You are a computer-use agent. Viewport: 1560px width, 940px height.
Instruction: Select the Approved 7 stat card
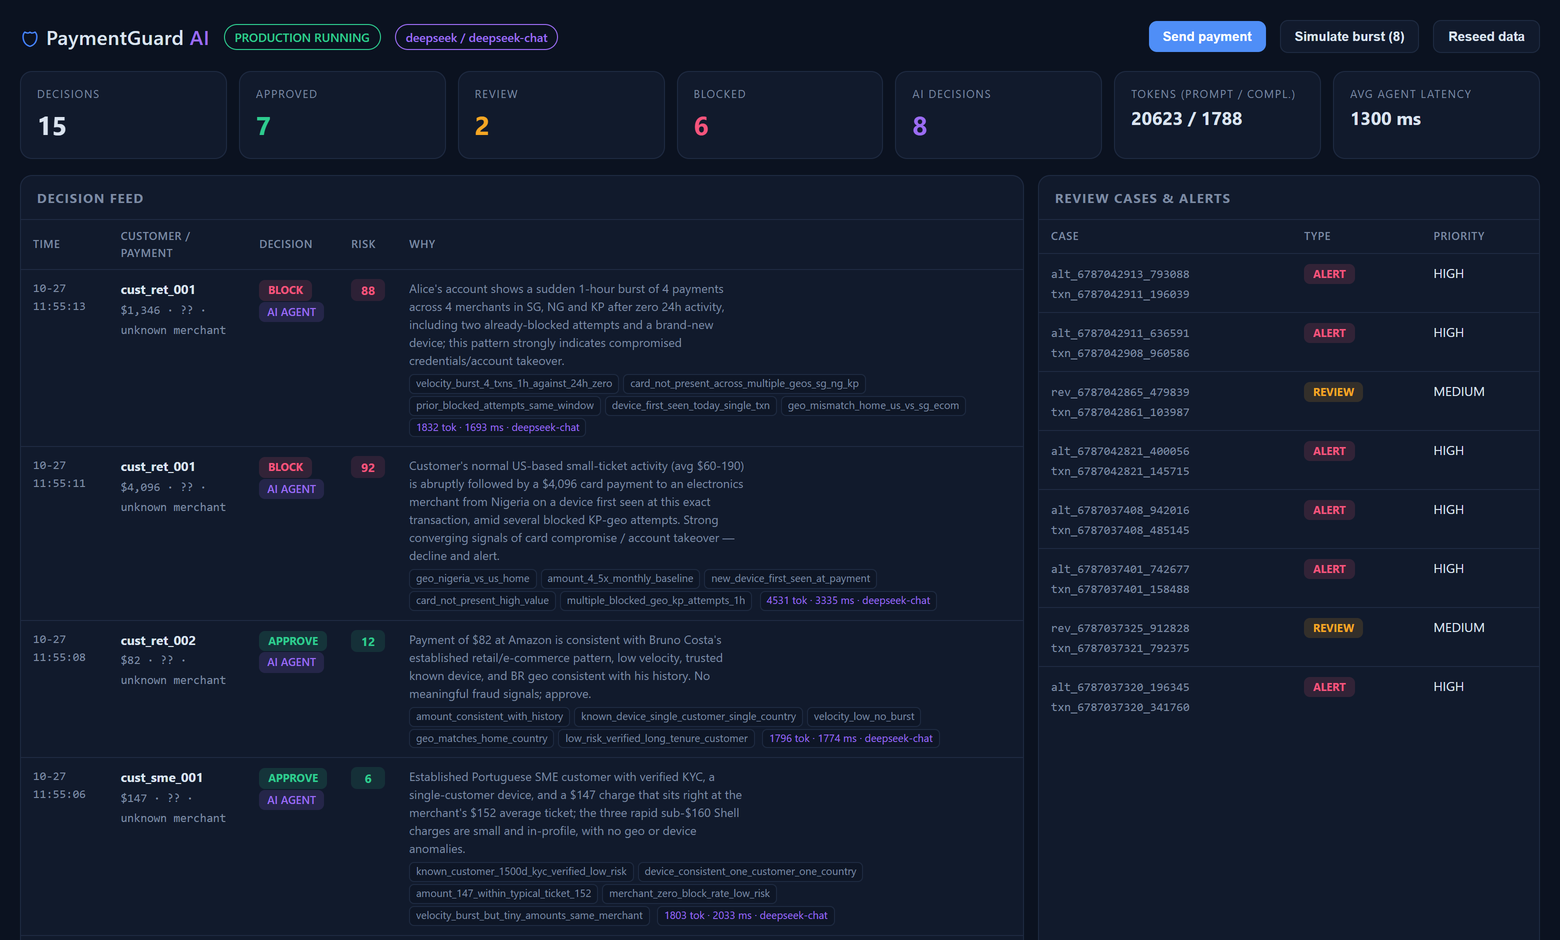click(x=342, y=115)
